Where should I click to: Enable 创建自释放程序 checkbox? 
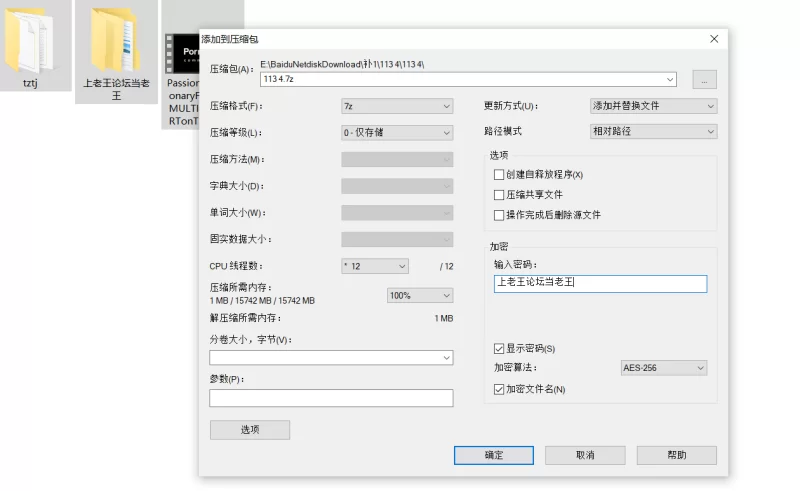(x=500, y=175)
